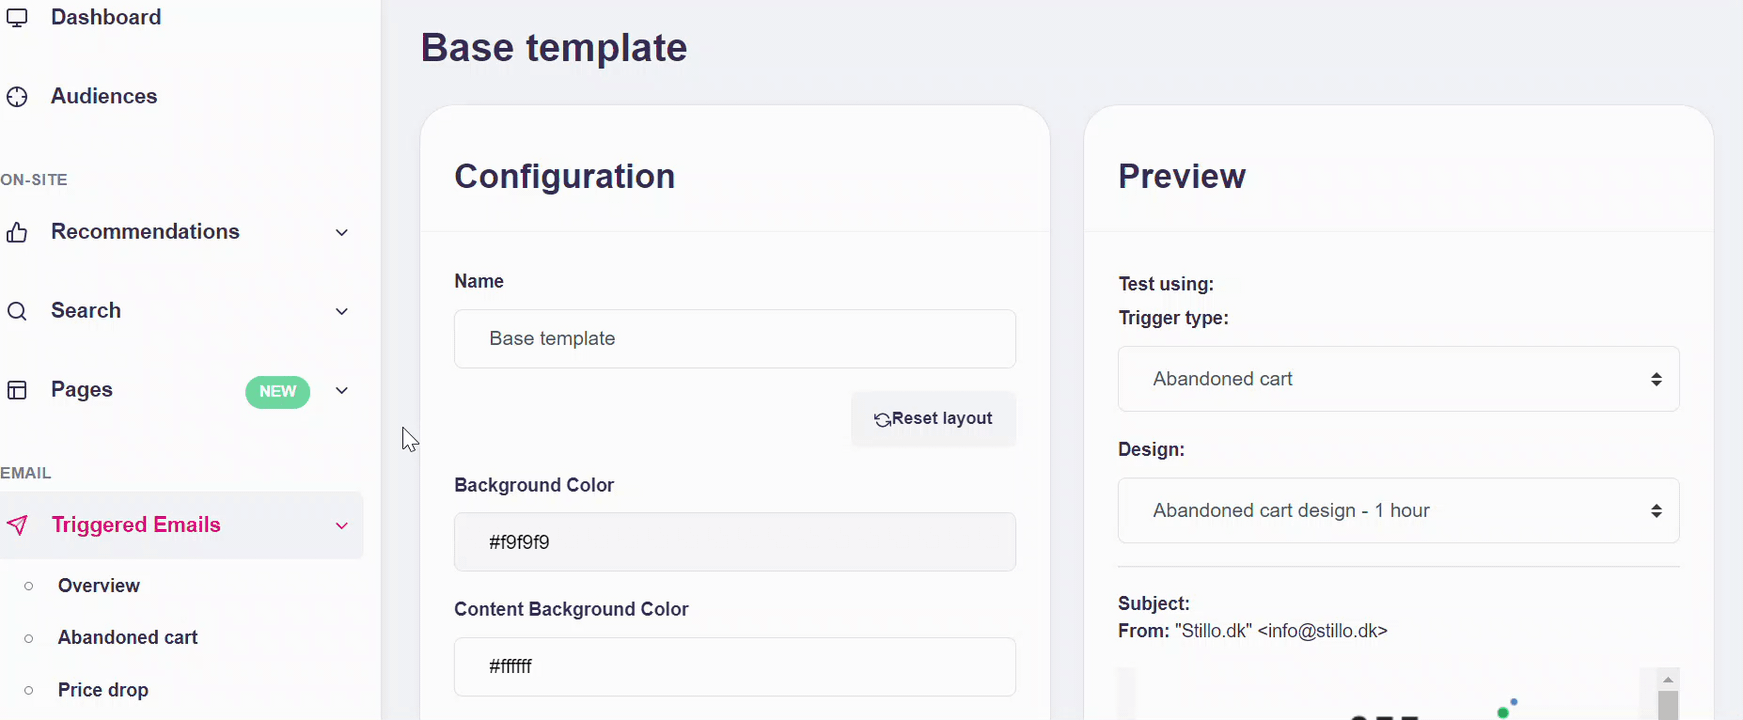Click into the Name input field
The width and height of the screenshot is (1743, 720).
tap(734, 339)
